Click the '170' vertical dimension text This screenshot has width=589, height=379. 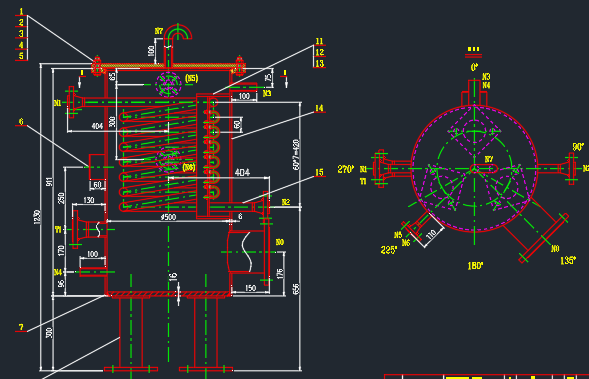[x=61, y=251]
